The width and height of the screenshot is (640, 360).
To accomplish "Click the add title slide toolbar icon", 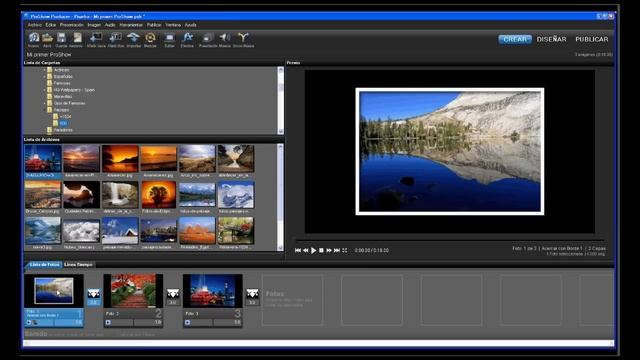I will (116, 38).
